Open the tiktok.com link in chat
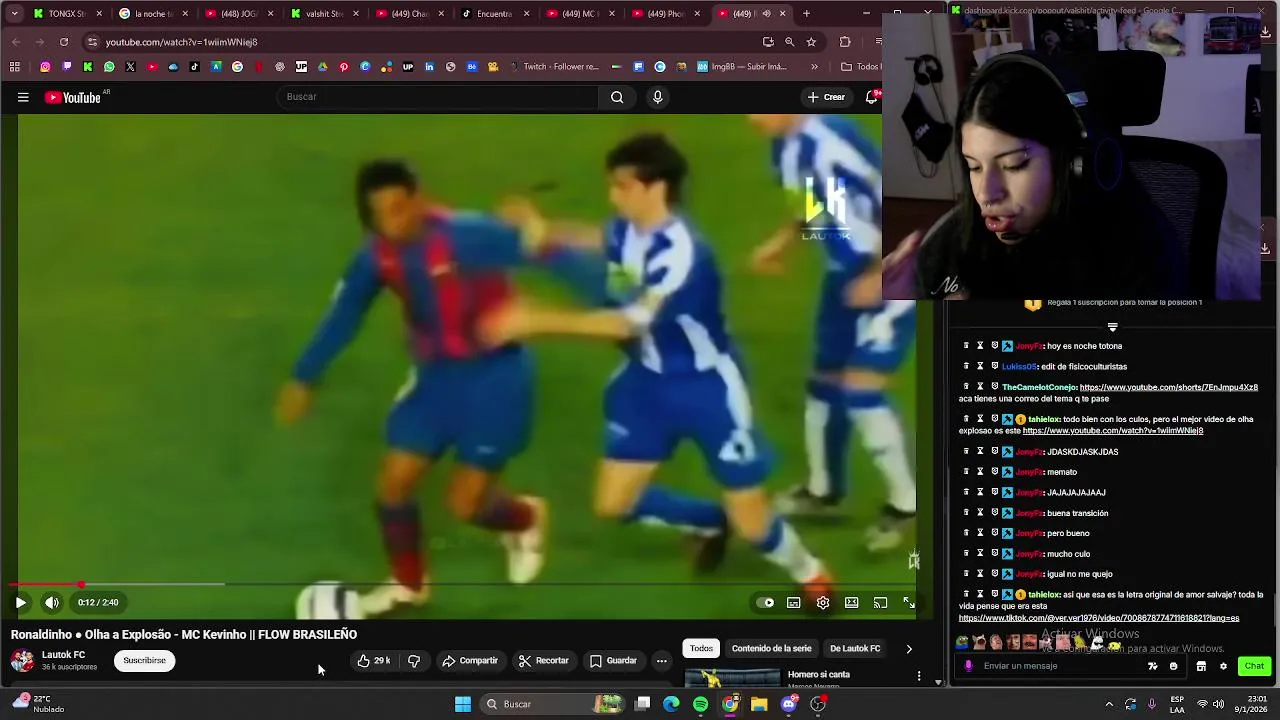 pos(1099,618)
